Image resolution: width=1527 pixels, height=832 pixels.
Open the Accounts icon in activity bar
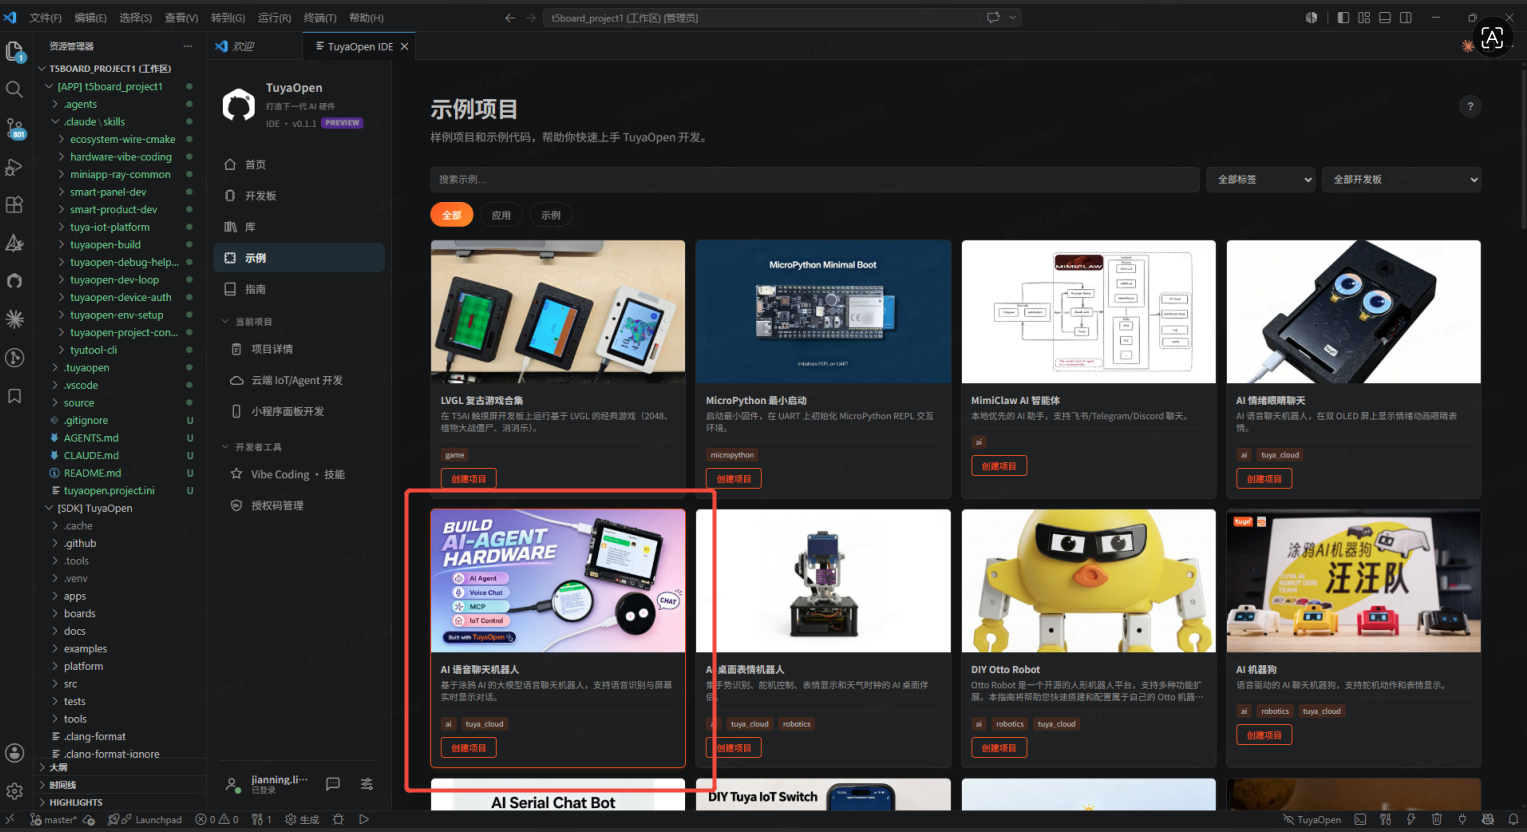[x=14, y=753]
